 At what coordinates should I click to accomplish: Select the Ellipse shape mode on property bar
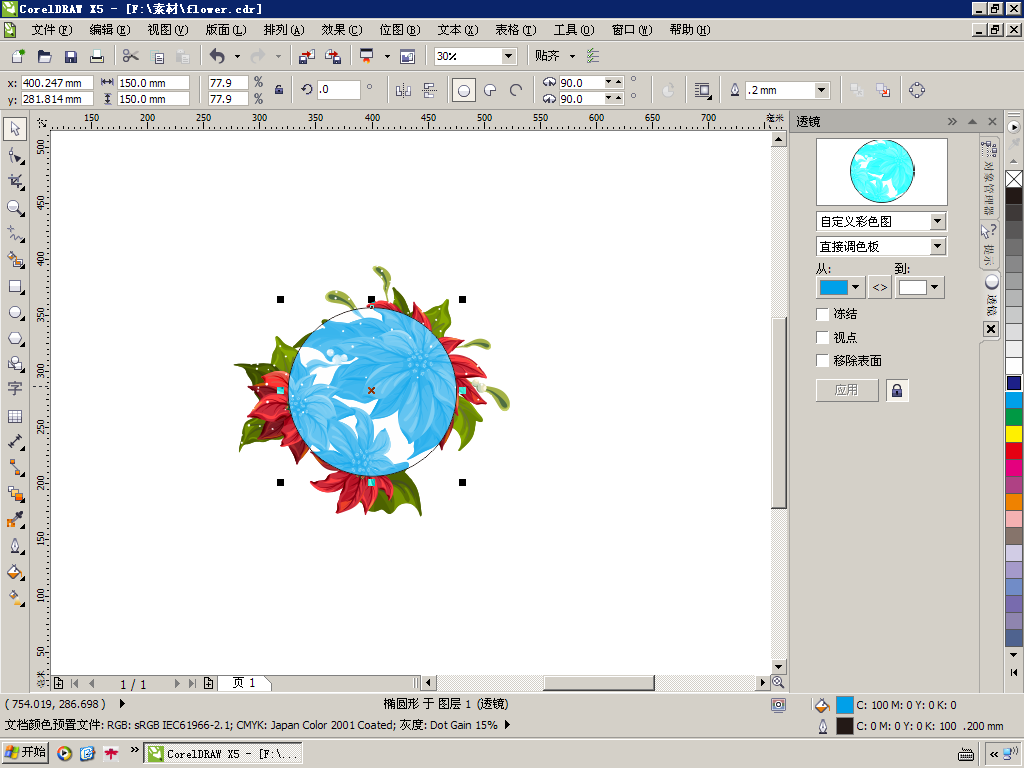click(x=464, y=90)
